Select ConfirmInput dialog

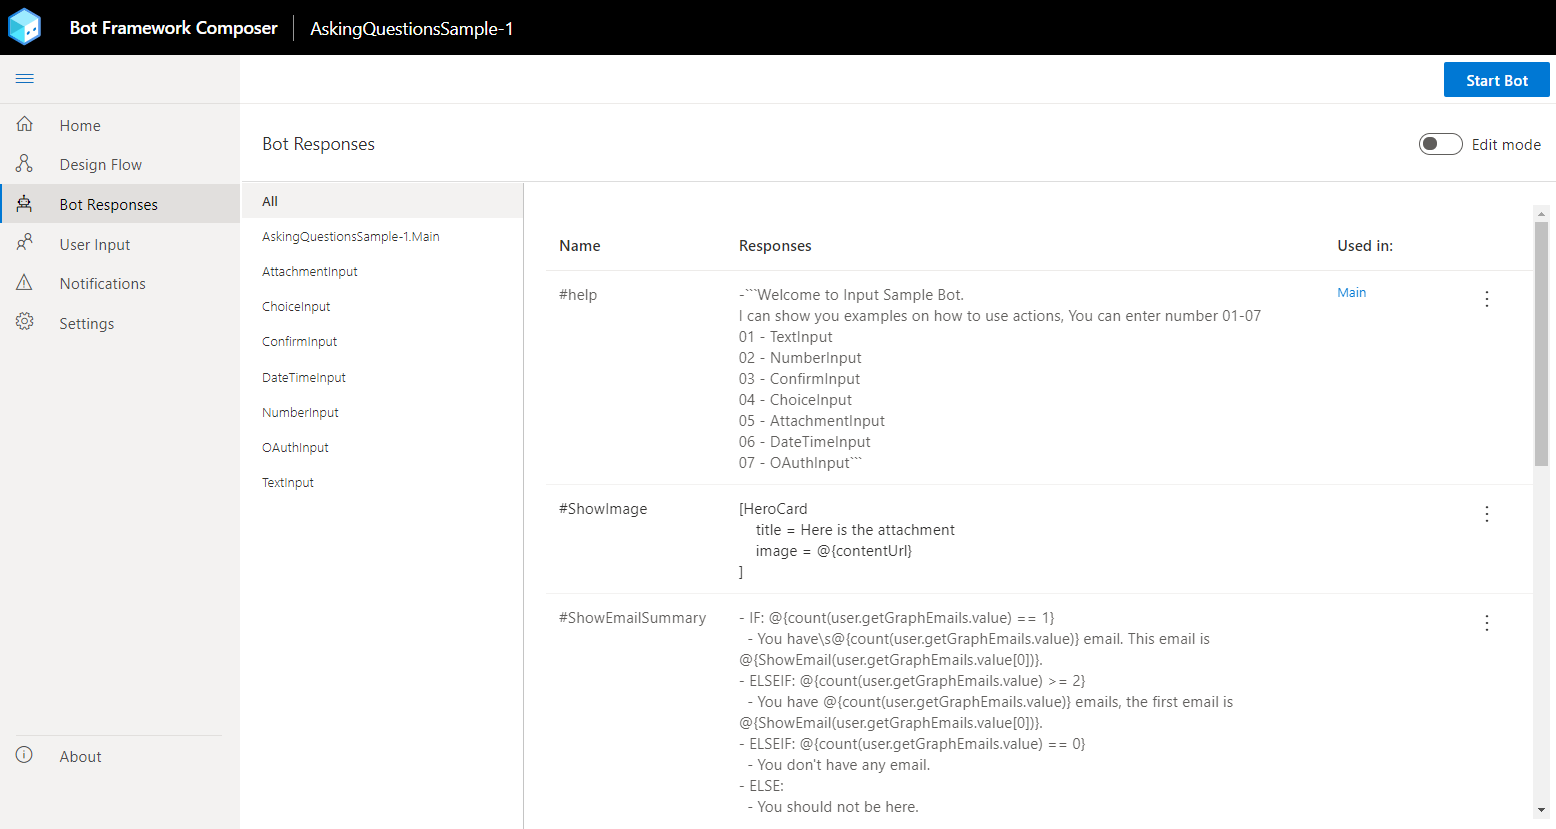(383, 341)
